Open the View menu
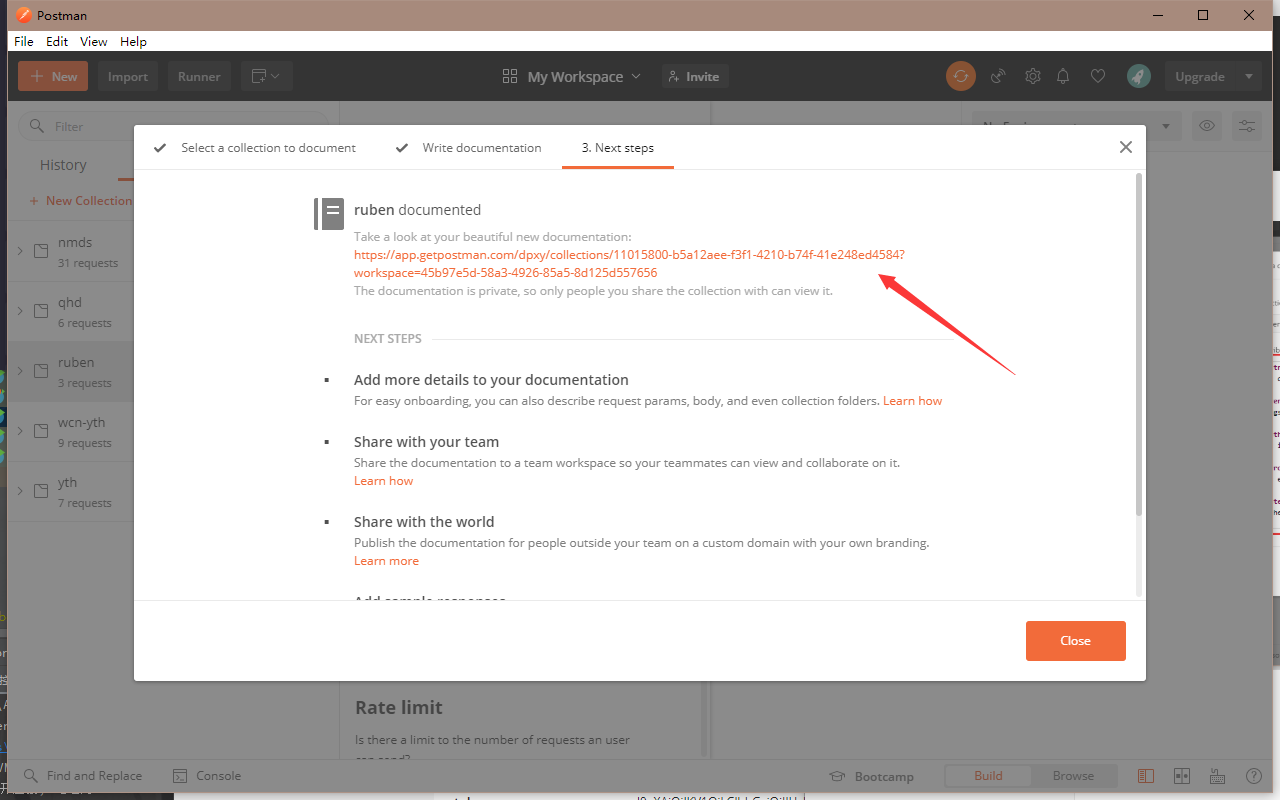1280x800 pixels. pos(94,42)
